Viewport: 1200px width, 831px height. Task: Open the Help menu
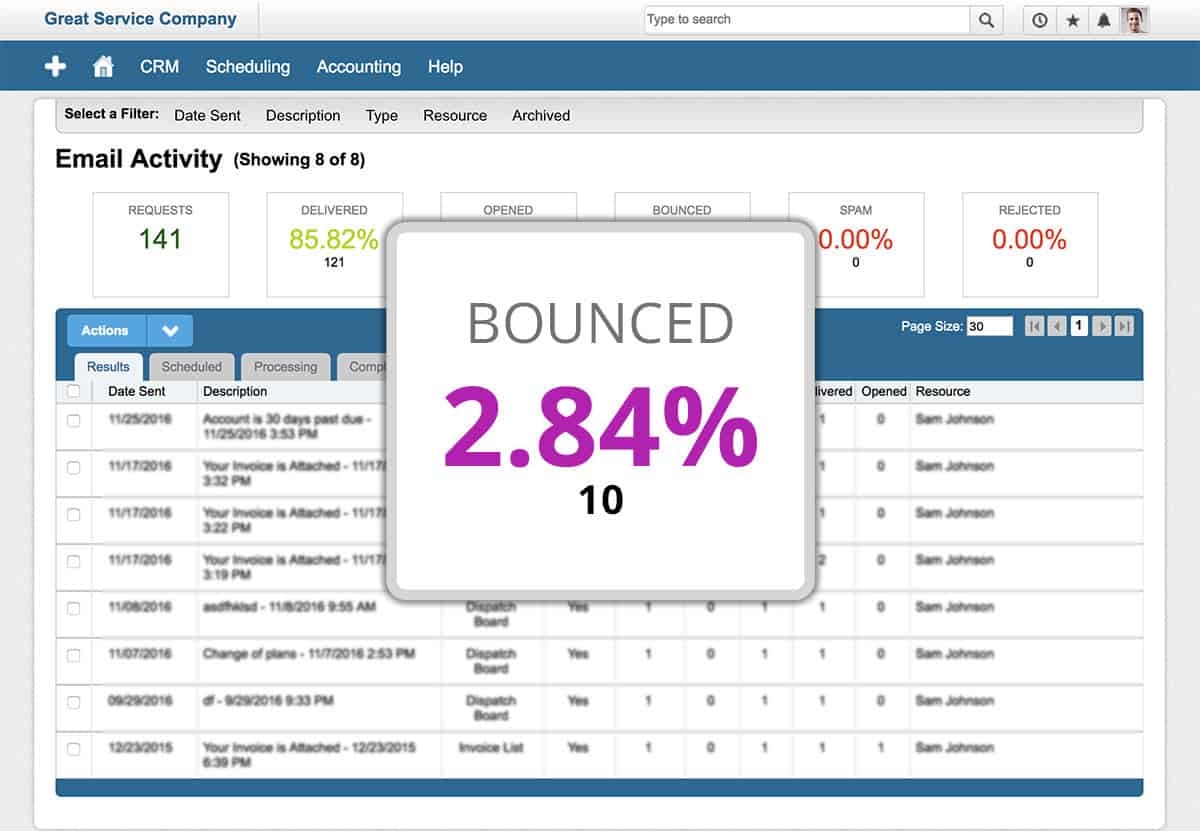click(x=445, y=67)
